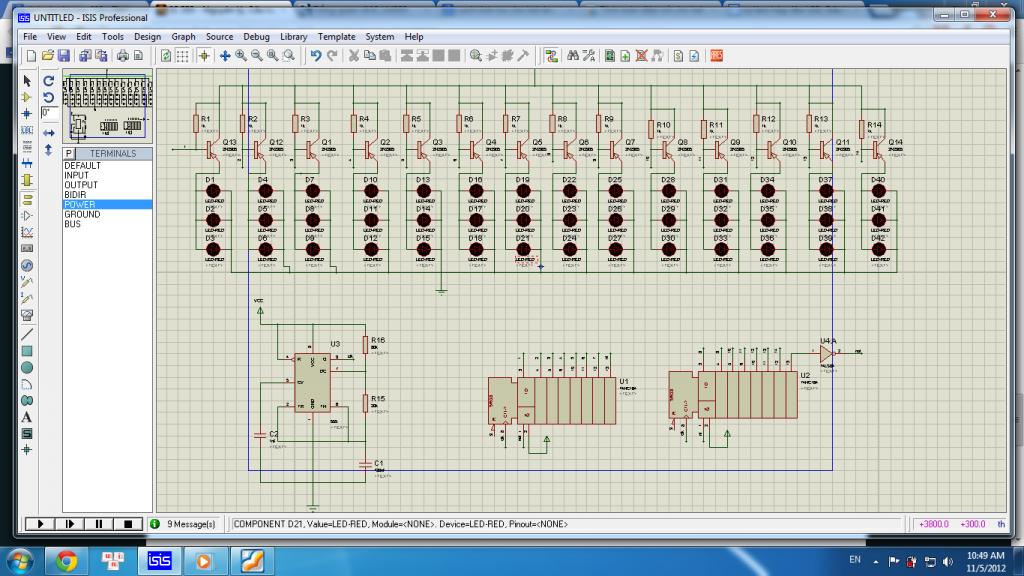1024x576 pixels.
Task: Click the rotation angle input field
Action: tap(48, 114)
